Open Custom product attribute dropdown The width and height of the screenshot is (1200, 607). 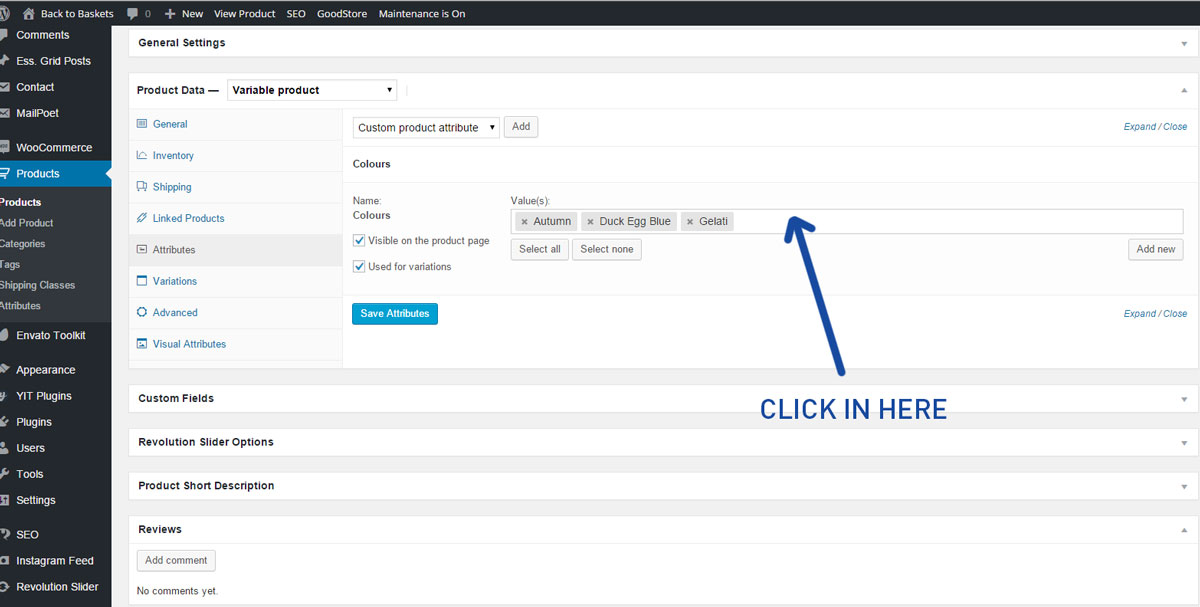tap(426, 128)
